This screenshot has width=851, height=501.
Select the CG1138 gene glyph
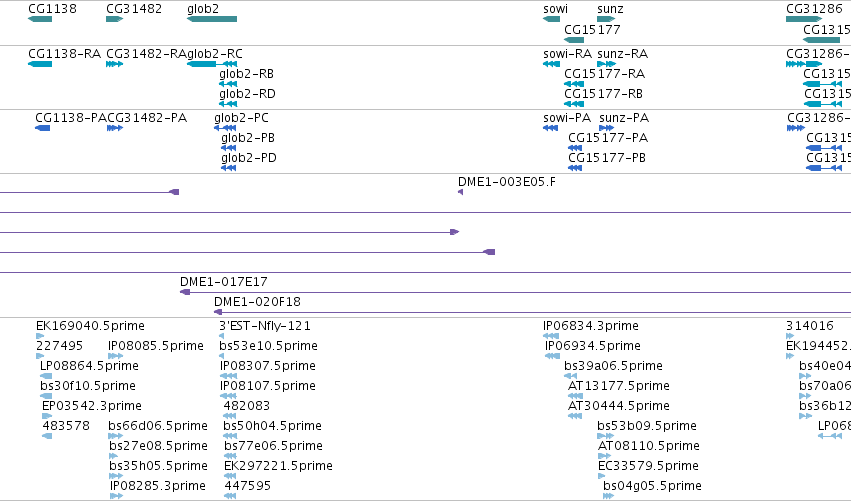[x=40, y=19]
